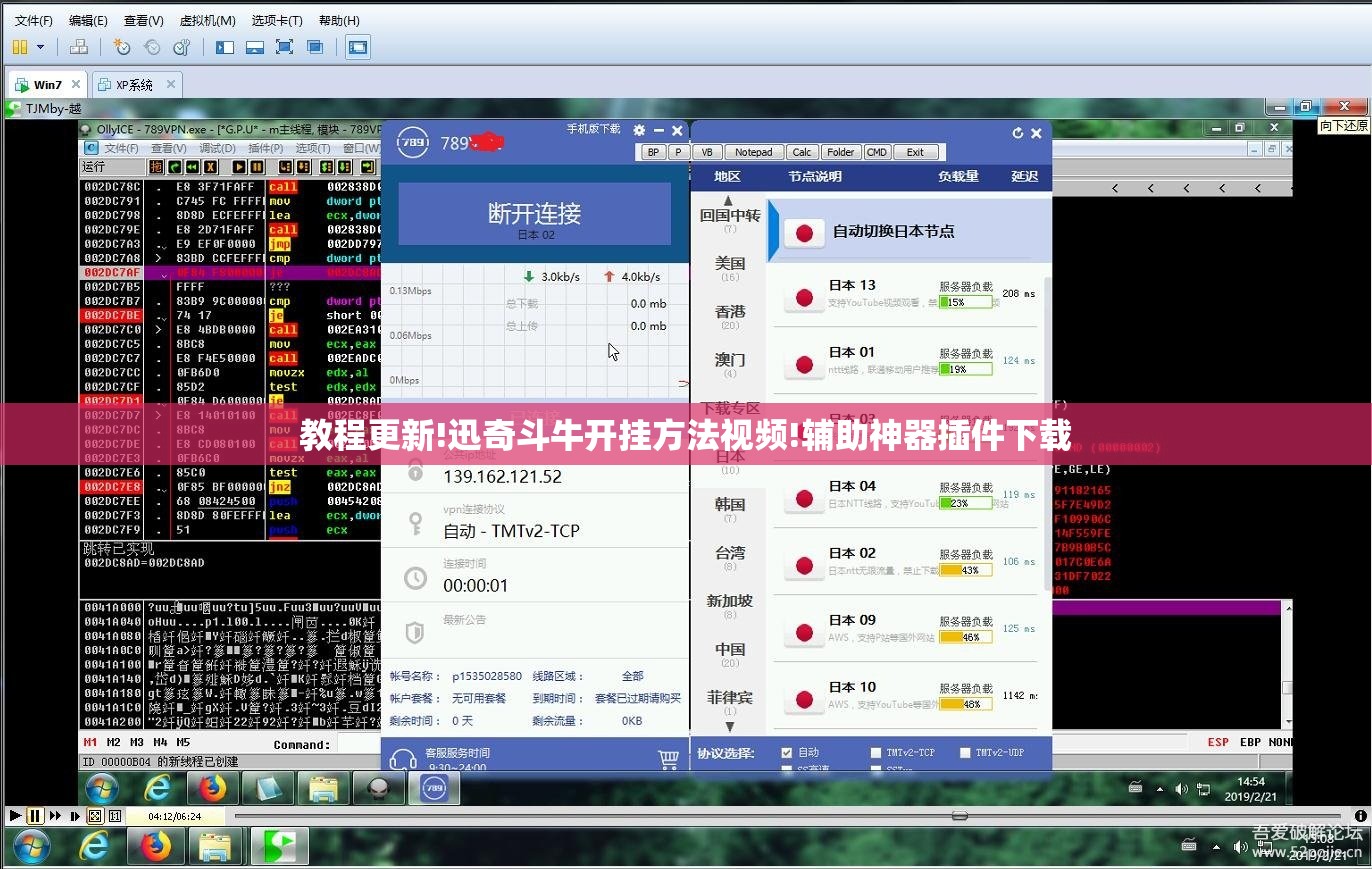This screenshot has height=869, width=1372.
Task: Click the Unity mode toolbar icon
Action: 315,46
